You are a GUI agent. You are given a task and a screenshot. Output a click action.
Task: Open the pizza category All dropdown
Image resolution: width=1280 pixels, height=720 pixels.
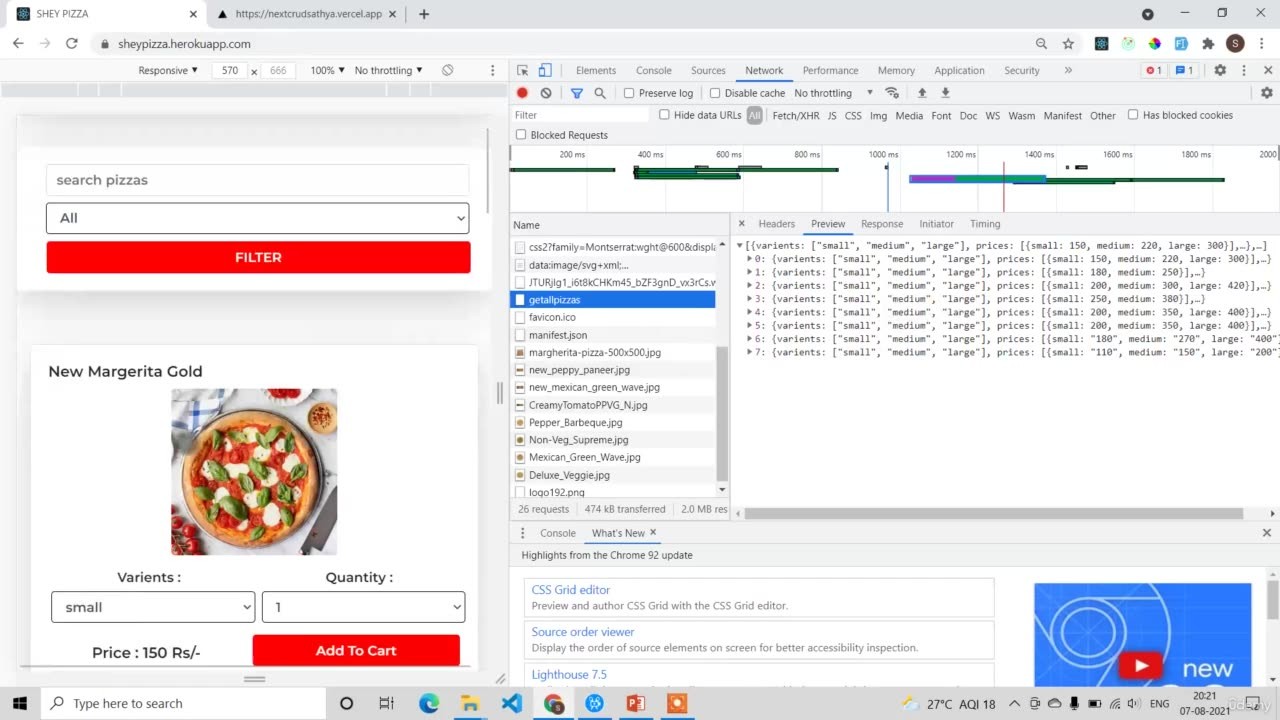pos(257,218)
